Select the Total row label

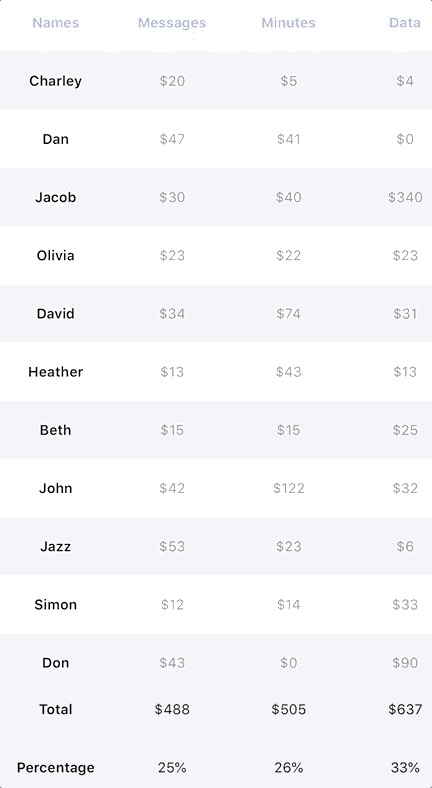(x=55, y=710)
